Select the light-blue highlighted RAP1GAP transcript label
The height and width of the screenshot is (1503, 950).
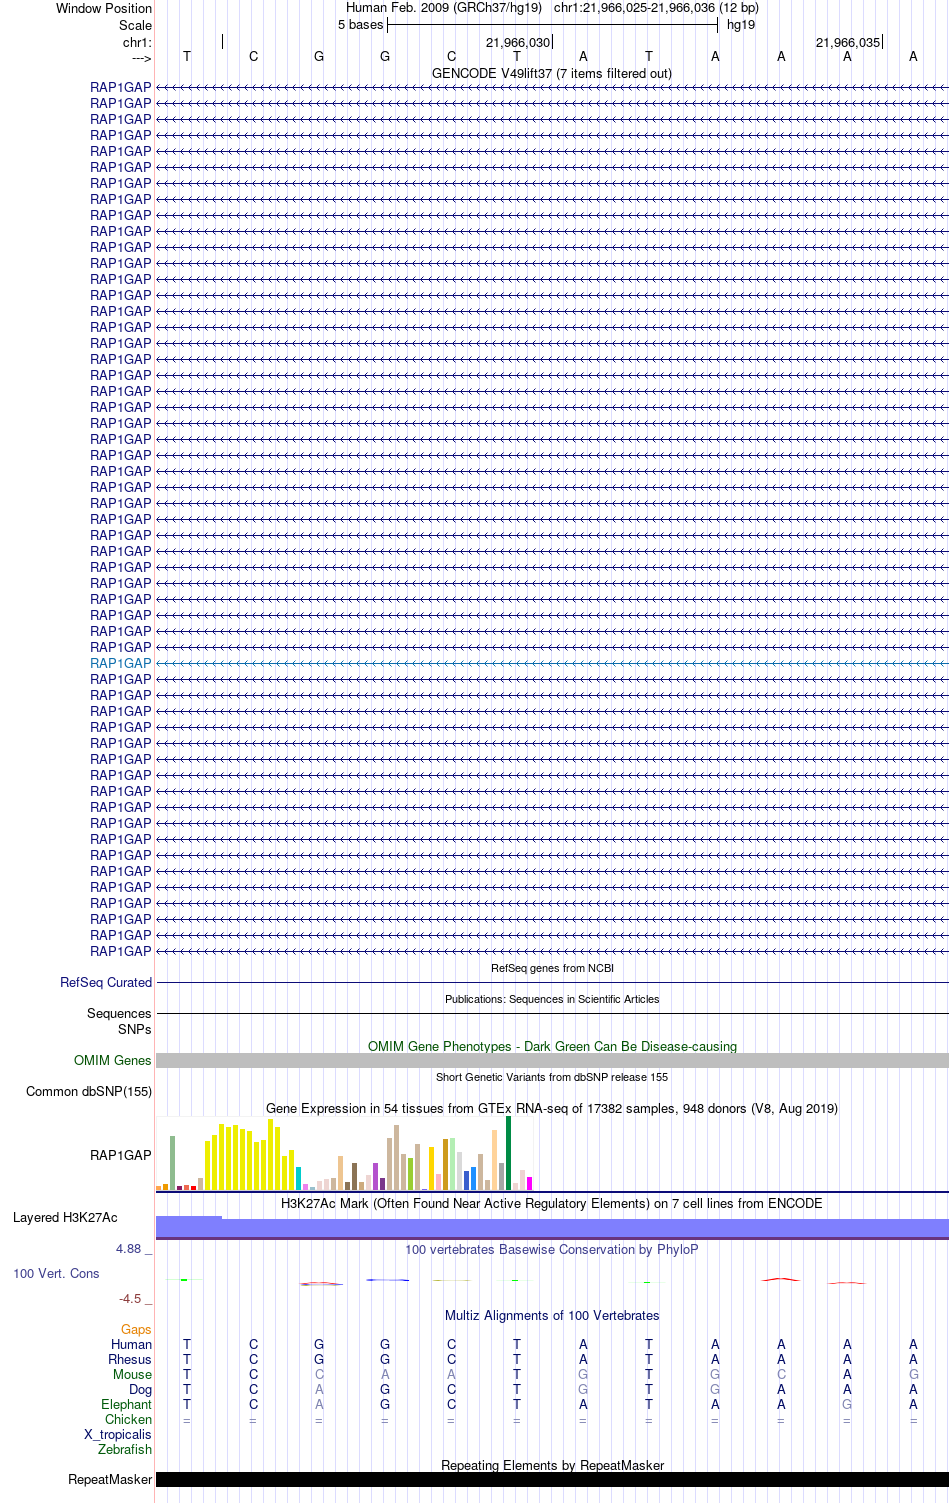pyautogui.click(x=121, y=663)
